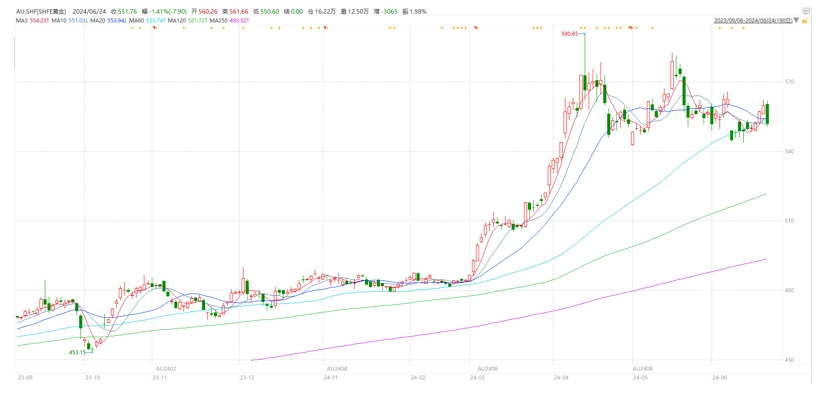Click the 480 price axis label
The width and height of the screenshot is (821, 397).
[789, 290]
